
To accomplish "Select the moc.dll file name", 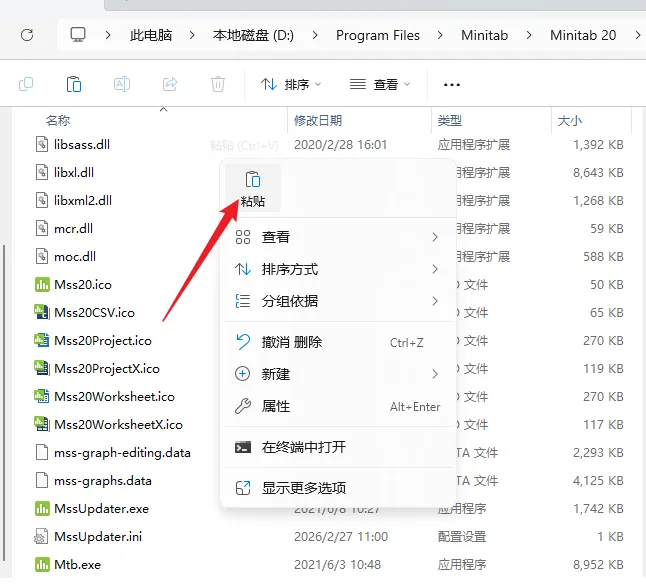I will (x=75, y=257).
